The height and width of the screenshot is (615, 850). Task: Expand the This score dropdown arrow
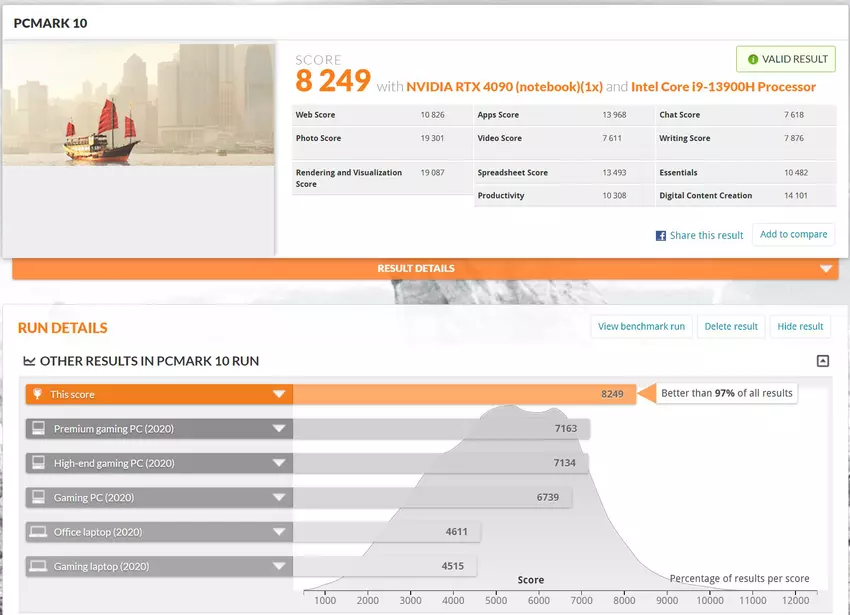(x=280, y=394)
